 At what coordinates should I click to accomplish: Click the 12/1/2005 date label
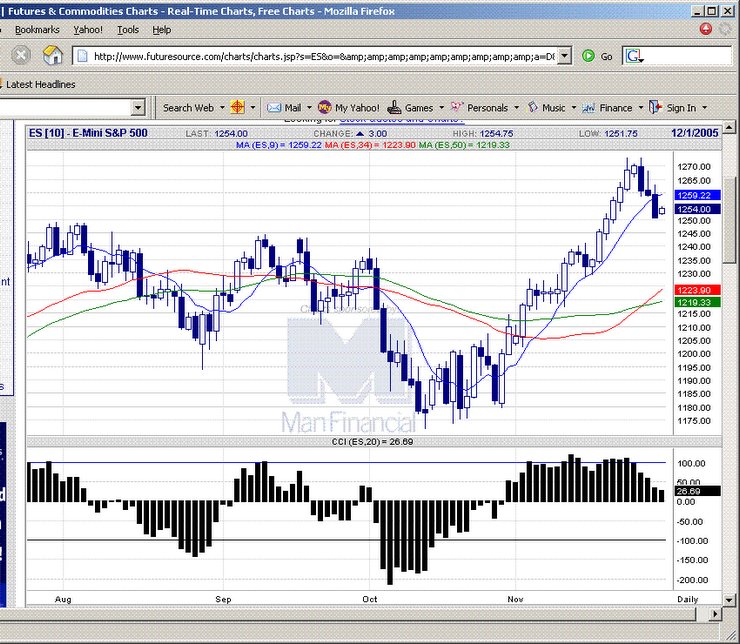695,133
